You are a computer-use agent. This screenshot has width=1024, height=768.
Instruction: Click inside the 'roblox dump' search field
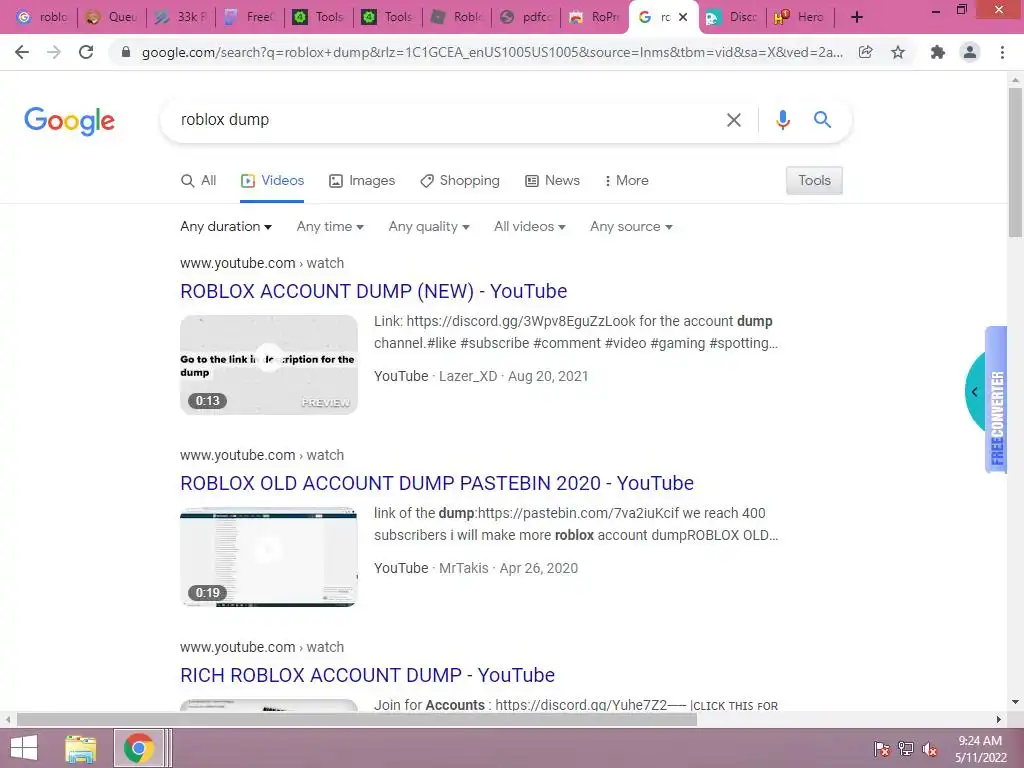click(444, 120)
